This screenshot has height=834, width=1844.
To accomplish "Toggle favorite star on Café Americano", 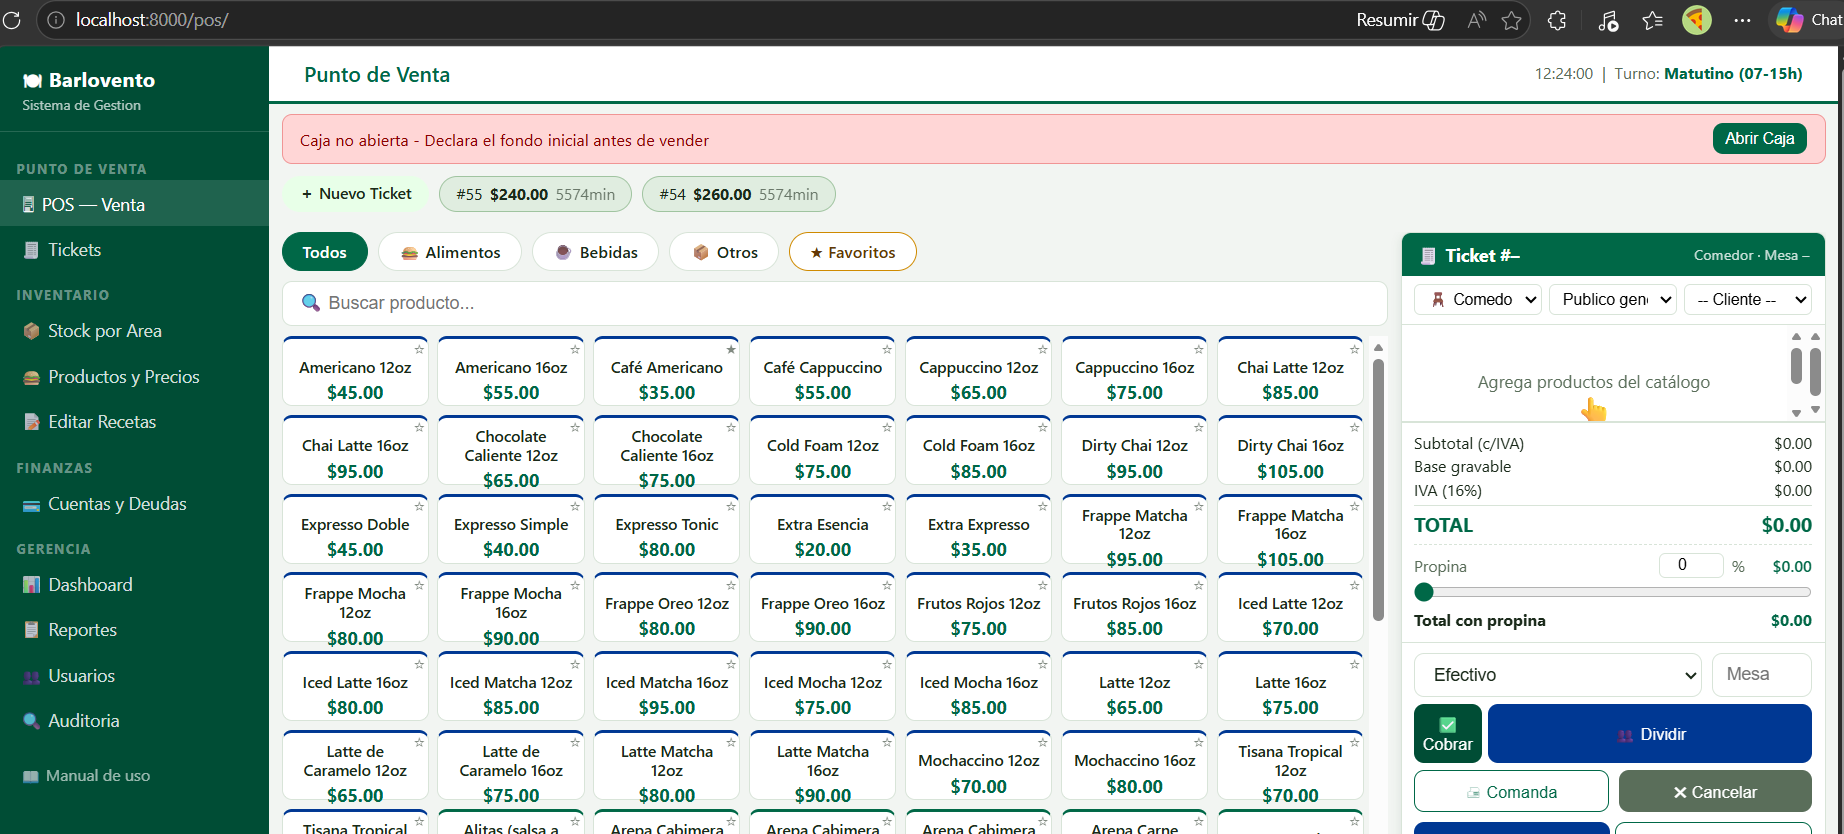I will click(x=731, y=350).
